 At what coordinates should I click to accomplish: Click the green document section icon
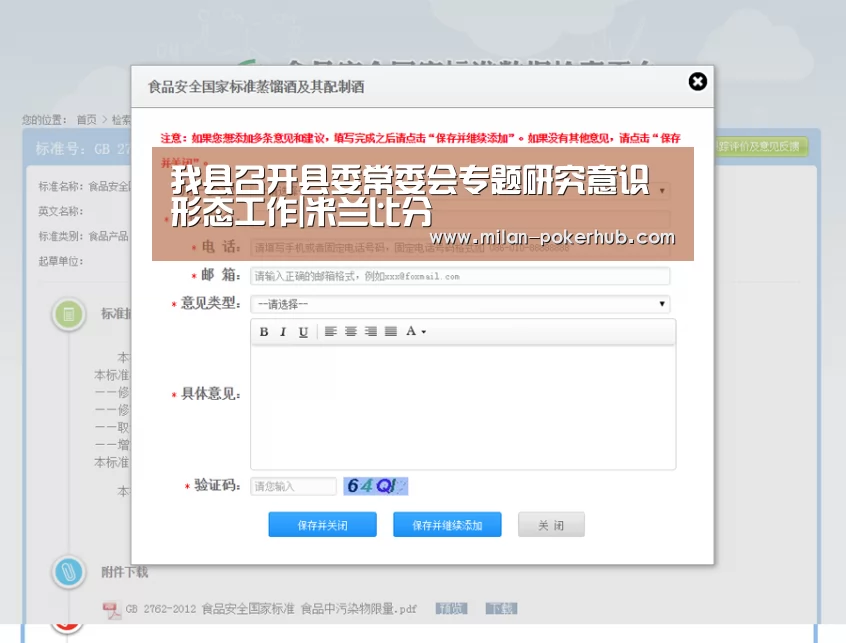point(69,314)
